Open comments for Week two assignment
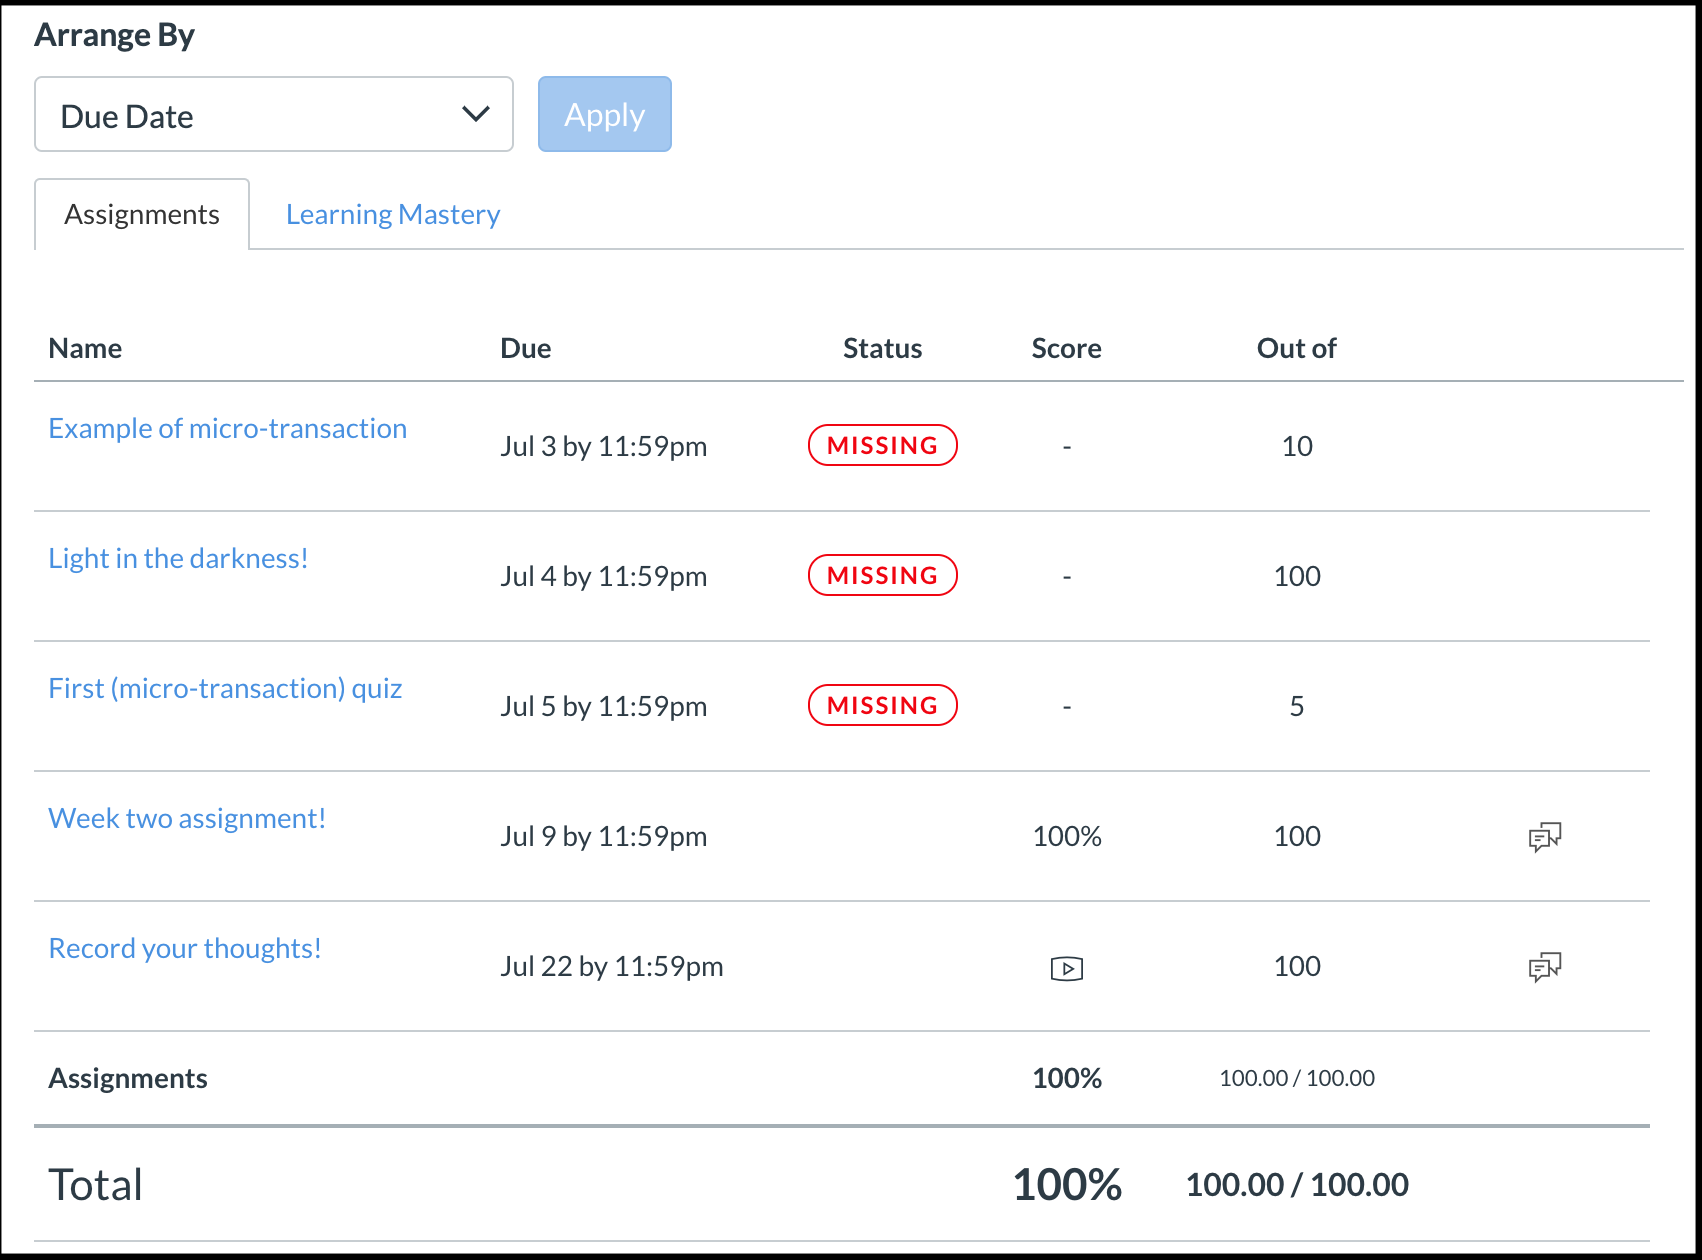Image resolution: width=1702 pixels, height=1260 pixels. tap(1545, 837)
